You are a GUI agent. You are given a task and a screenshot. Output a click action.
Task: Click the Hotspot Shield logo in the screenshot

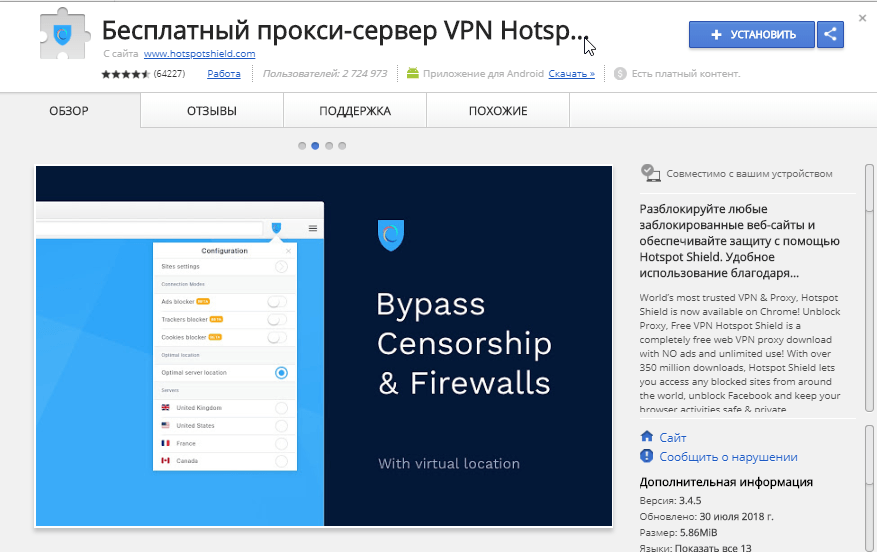coord(391,235)
